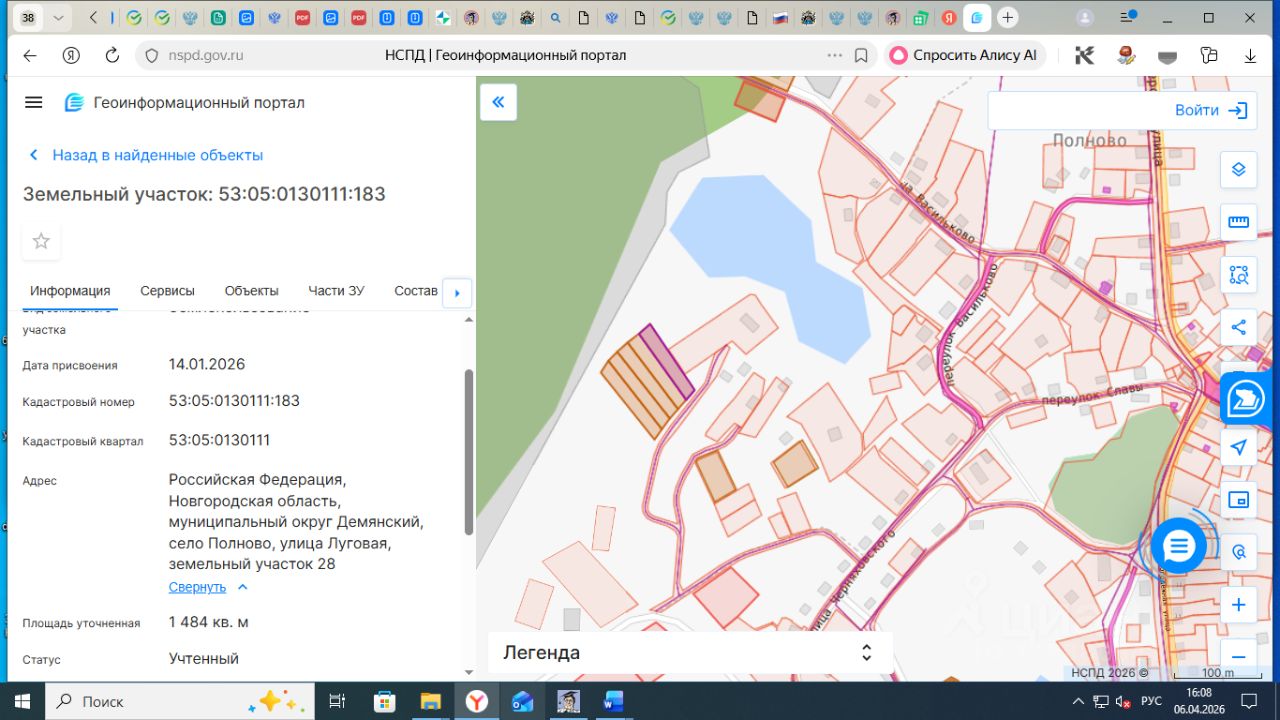Click the share map icon
The image size is (1280, 720).
click(1238, 327)
